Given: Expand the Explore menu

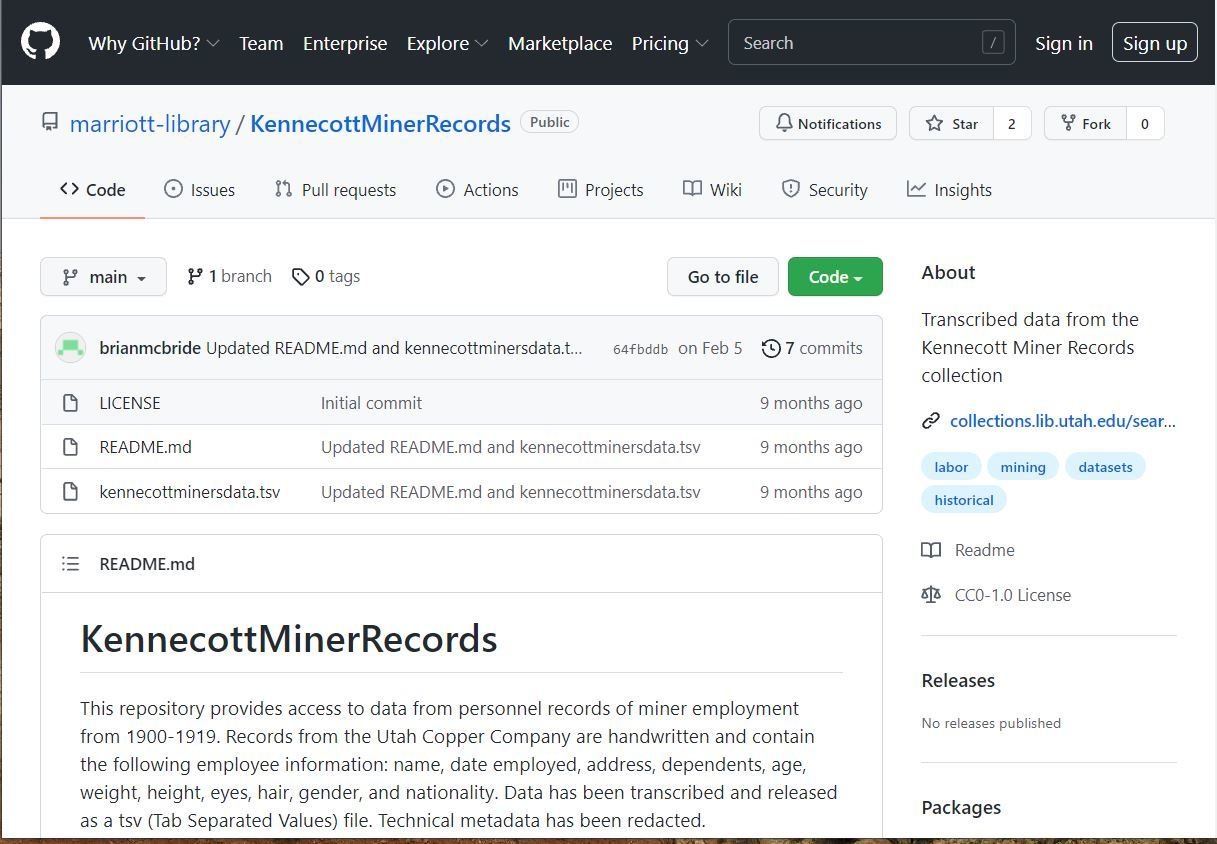Looking at the screenshot, I should tap(447, 43).
